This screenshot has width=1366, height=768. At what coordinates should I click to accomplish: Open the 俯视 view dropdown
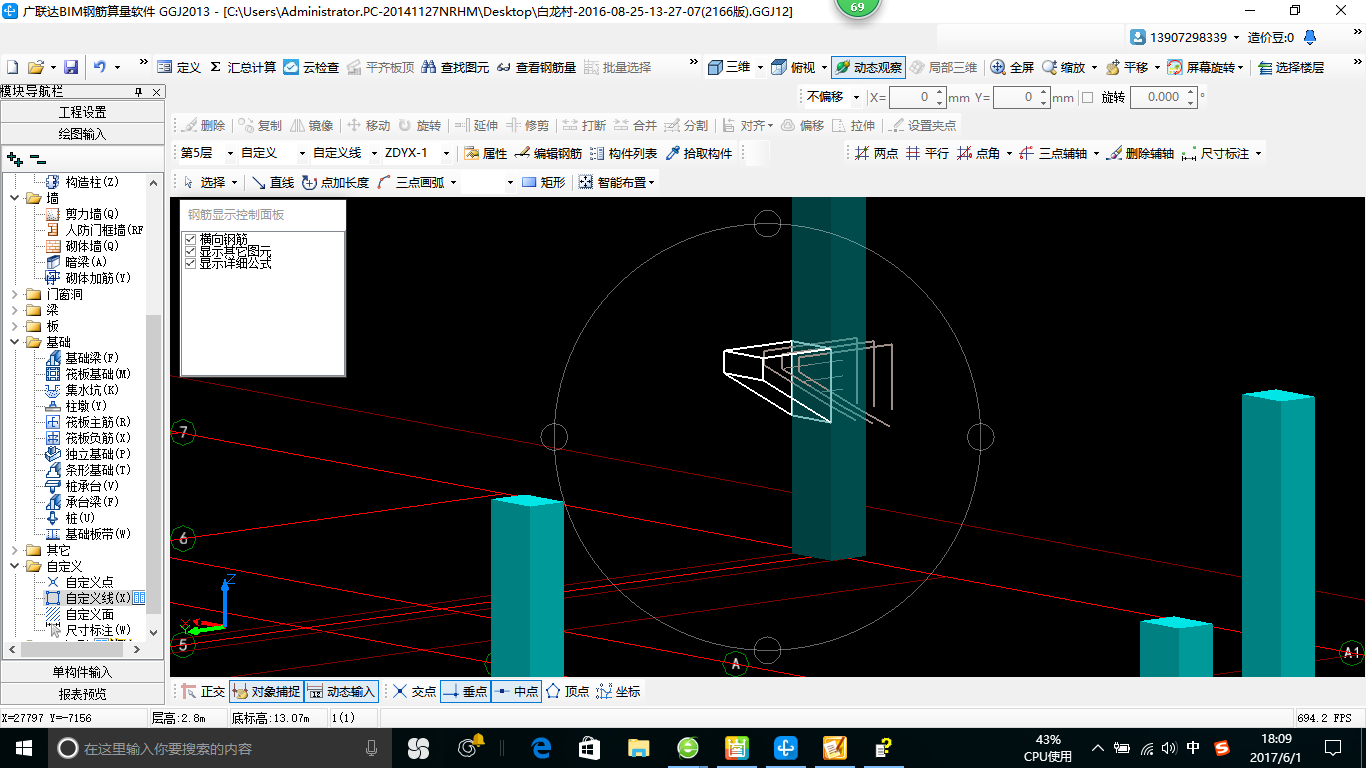(823, 67)
